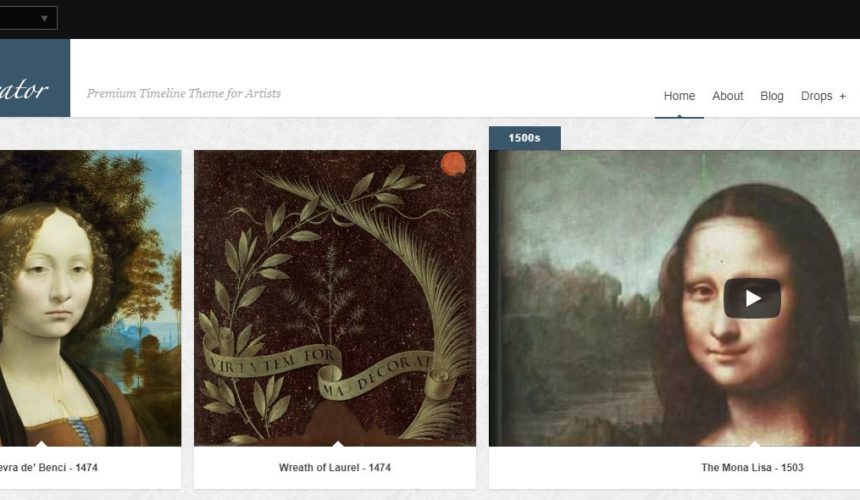Click the caption pointer under Mona Lisa video
Viewport: 860px width, 500px height.
click(755, 443)
